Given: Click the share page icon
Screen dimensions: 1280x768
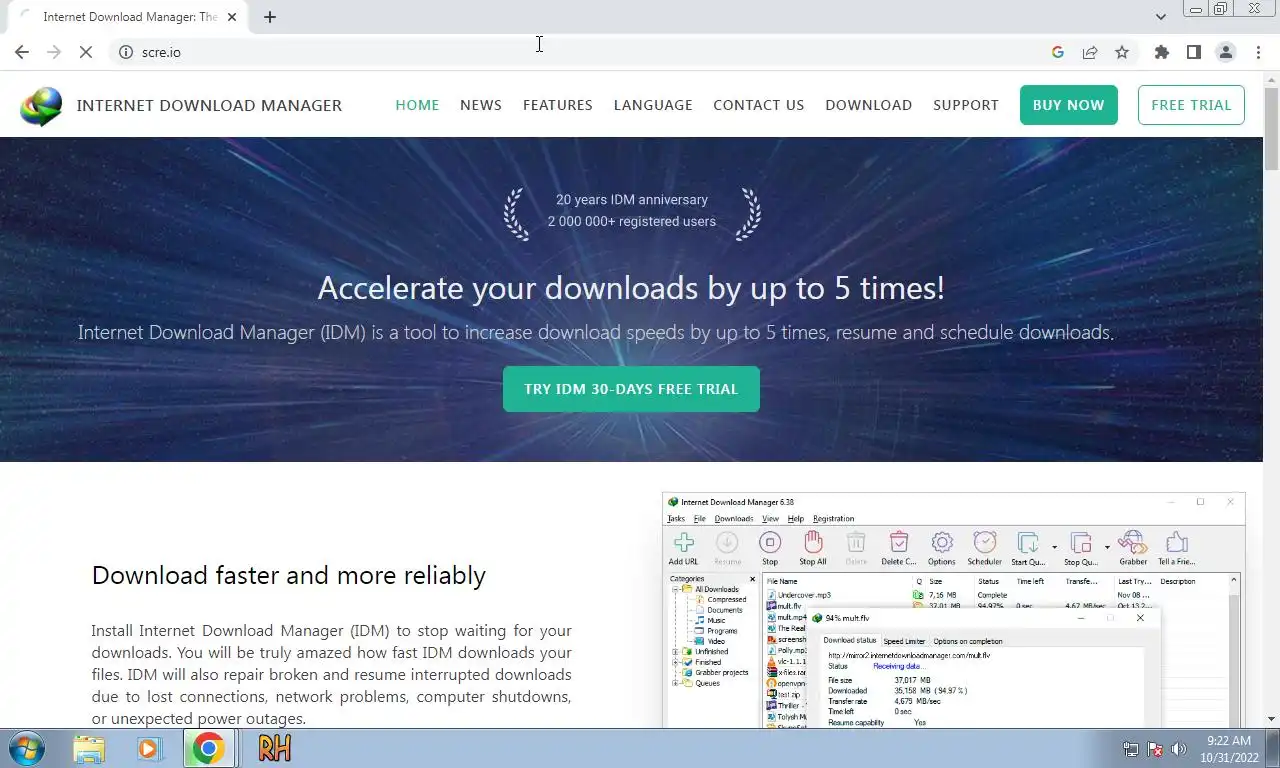Looking at the screenshot, I should pyautogui.click(x=1090, y=52).
